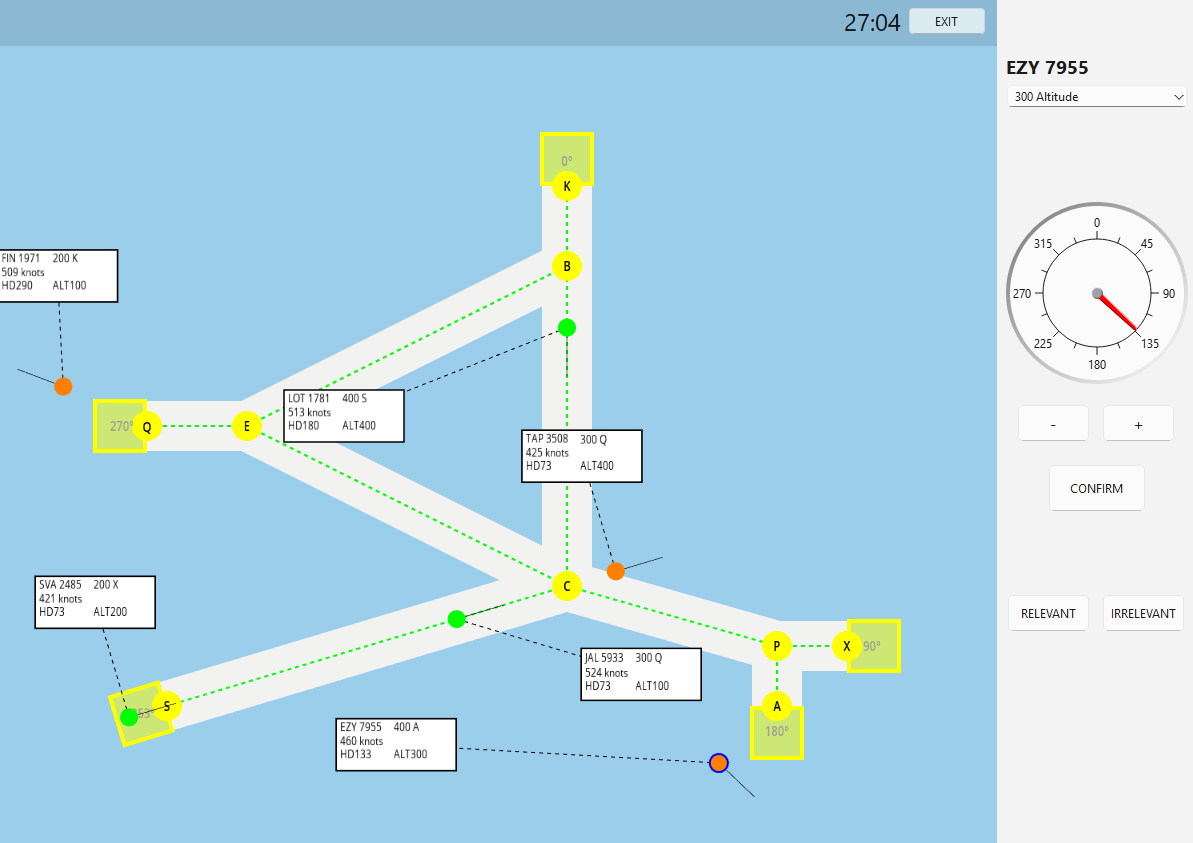
Task: Mark the aircraft as RELEVANT
Action: [x=1048, y=613]
